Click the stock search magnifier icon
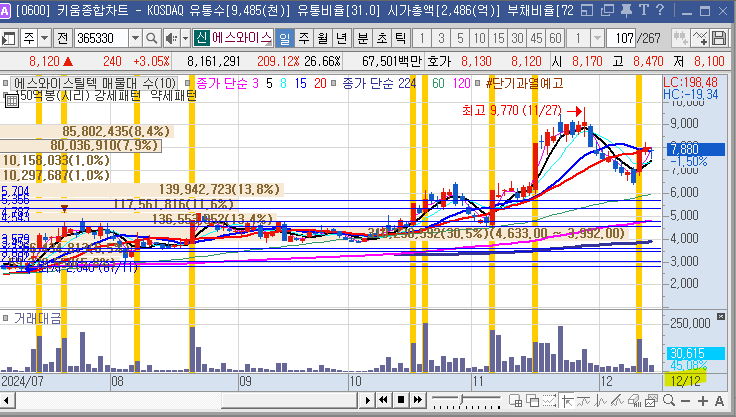Viewport: 736px width, 417px height. [151, 38]
